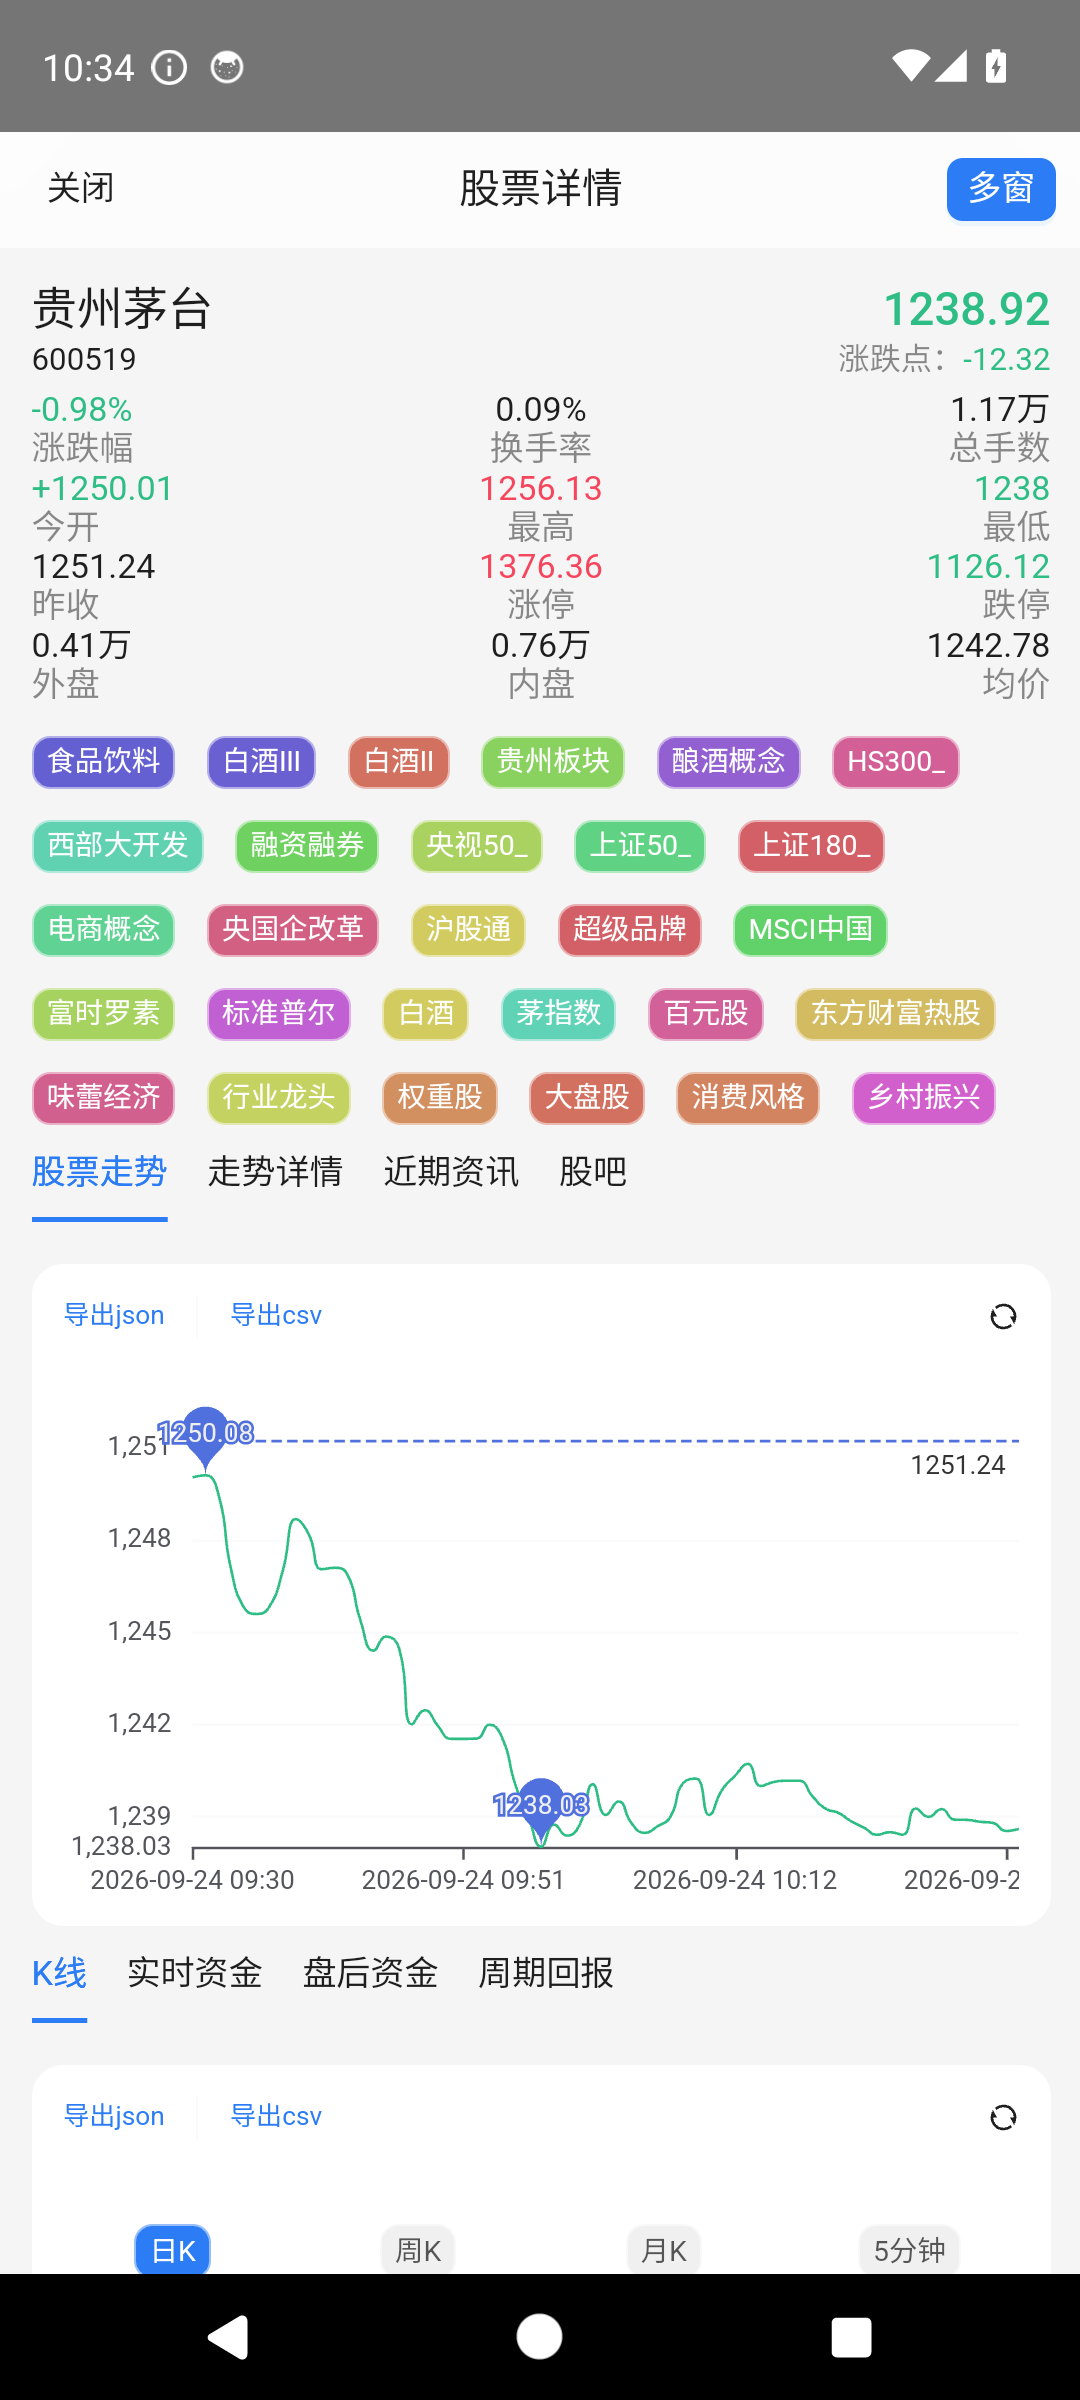Tap the Wi-Fi status icon

[911, 65]
